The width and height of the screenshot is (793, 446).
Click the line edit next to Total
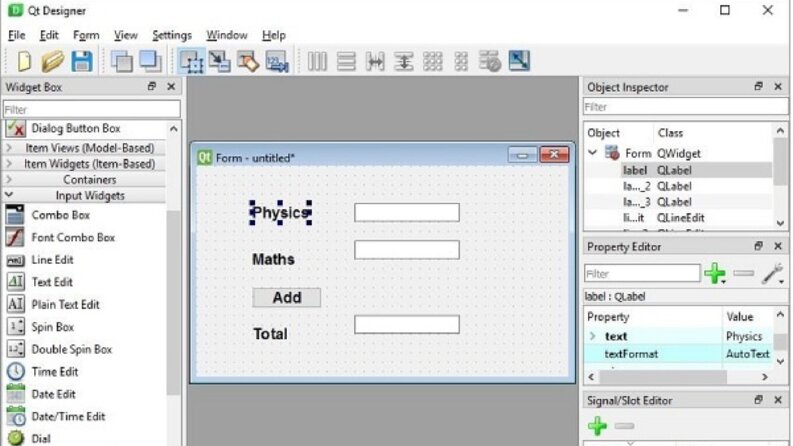point(407,324)
